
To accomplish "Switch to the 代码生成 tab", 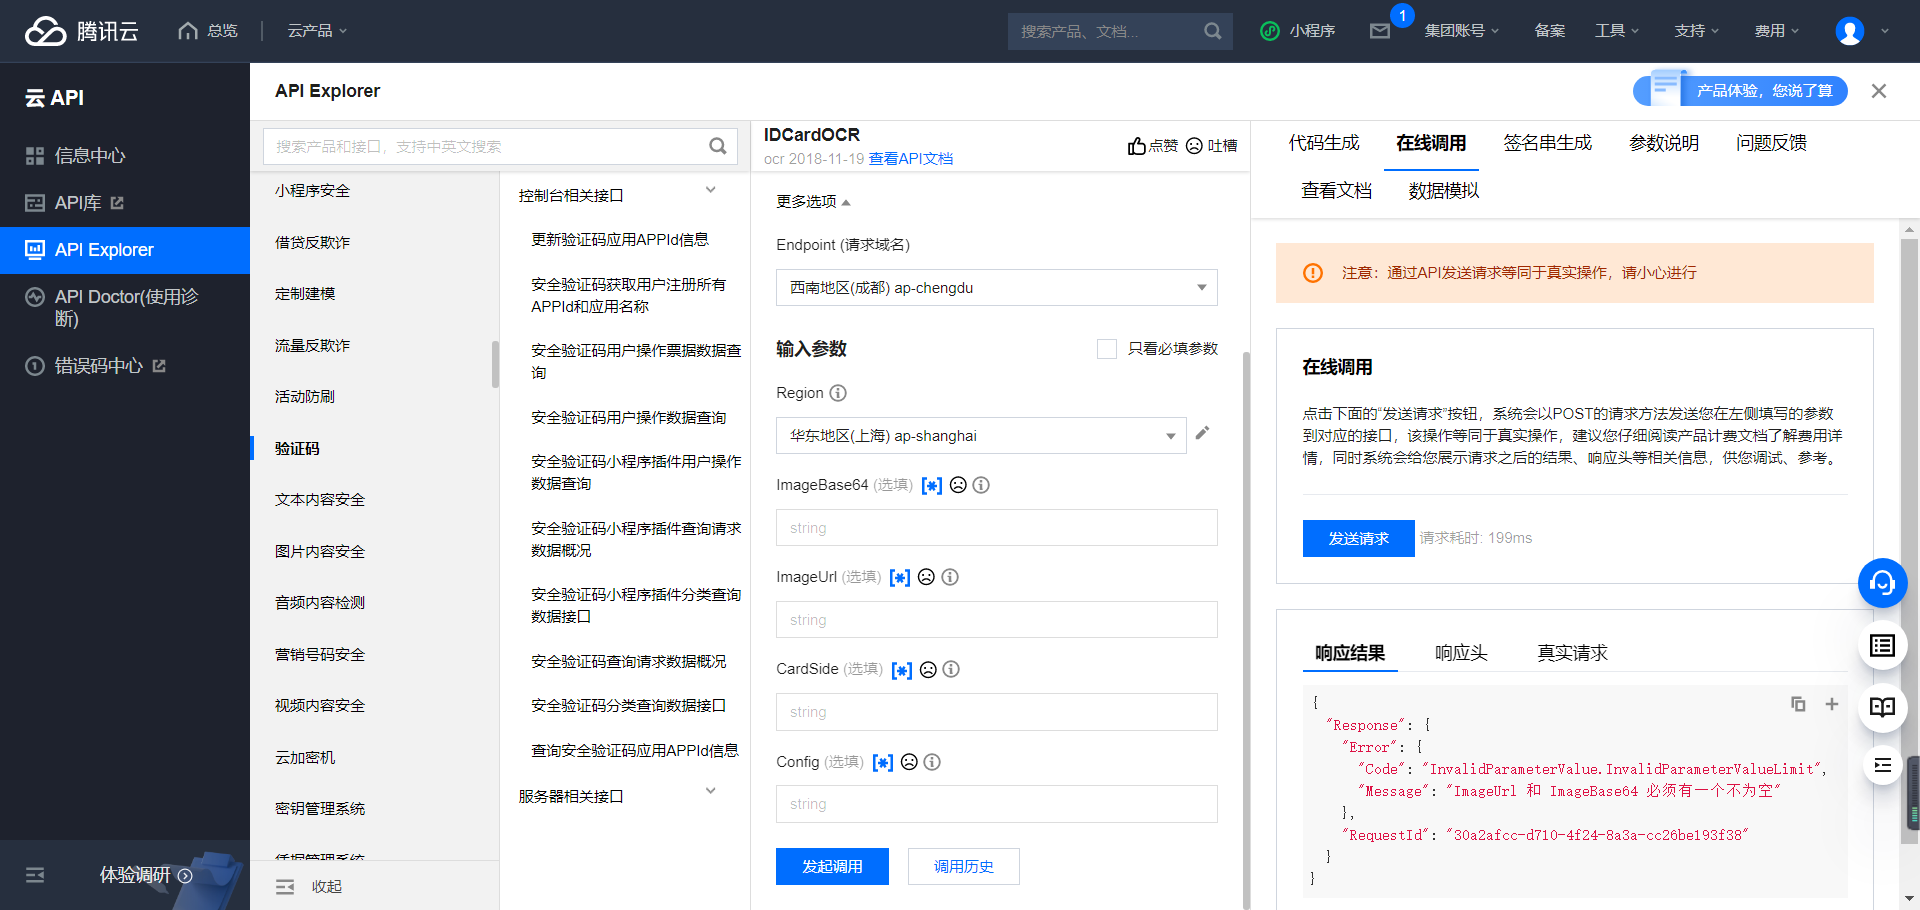I will click(x=1324, y=143).
